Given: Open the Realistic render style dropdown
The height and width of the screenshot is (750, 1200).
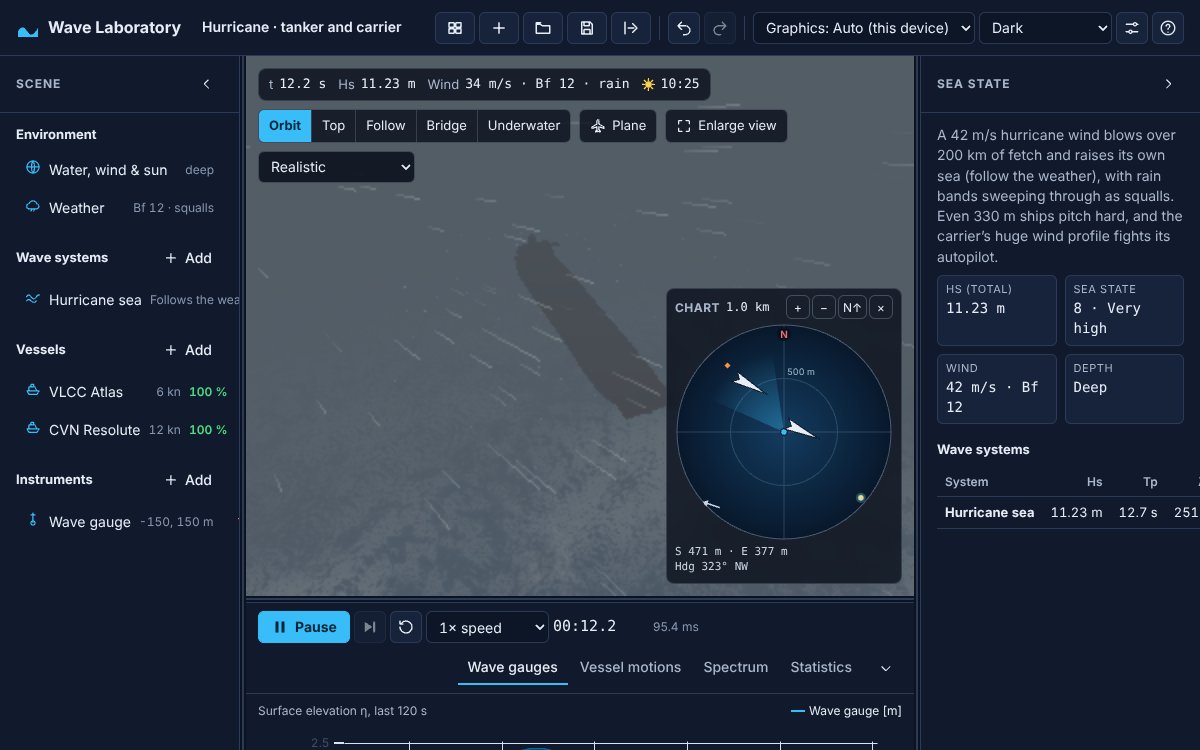Looking at the screenshot, I should click(336, 167).
